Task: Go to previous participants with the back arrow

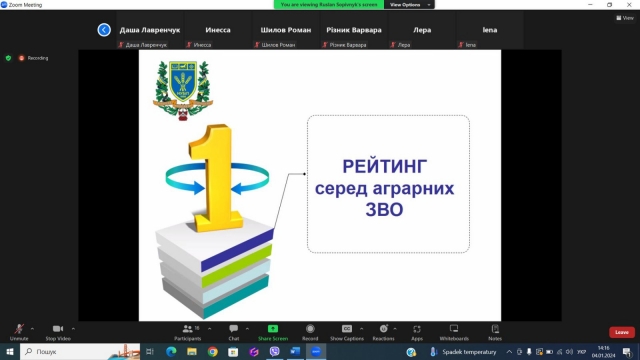Action: pyautogui.click(x=104, y=30)
